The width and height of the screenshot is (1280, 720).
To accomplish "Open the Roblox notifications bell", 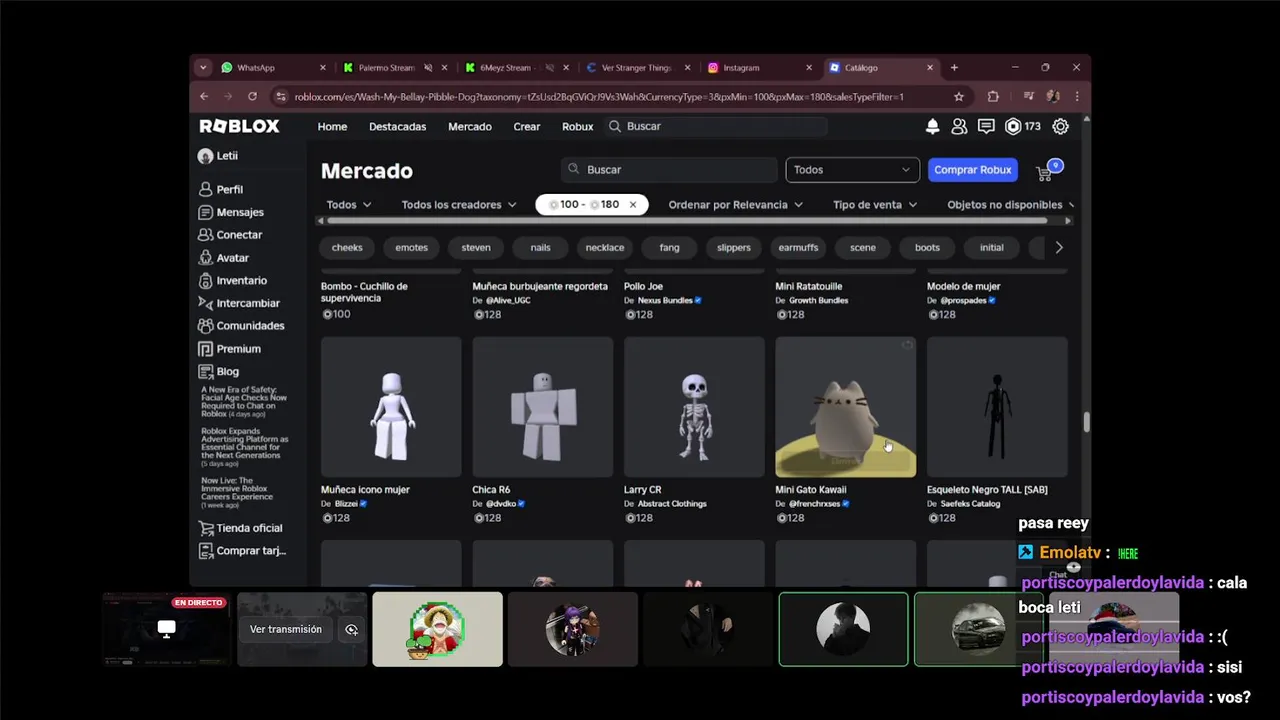I will [932, 126].
